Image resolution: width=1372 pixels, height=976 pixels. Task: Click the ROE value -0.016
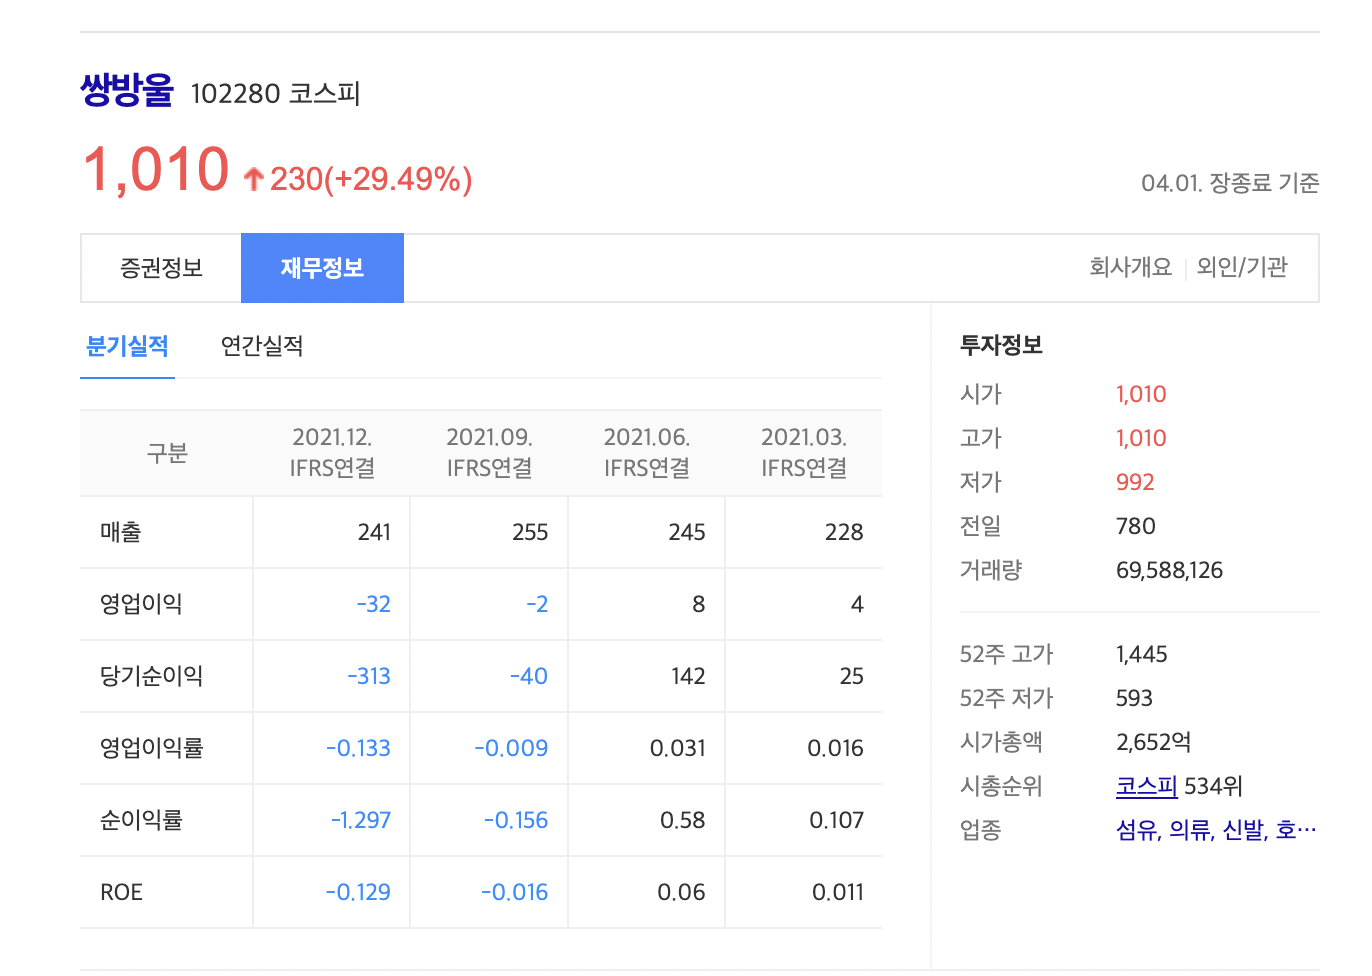[514, 892]
